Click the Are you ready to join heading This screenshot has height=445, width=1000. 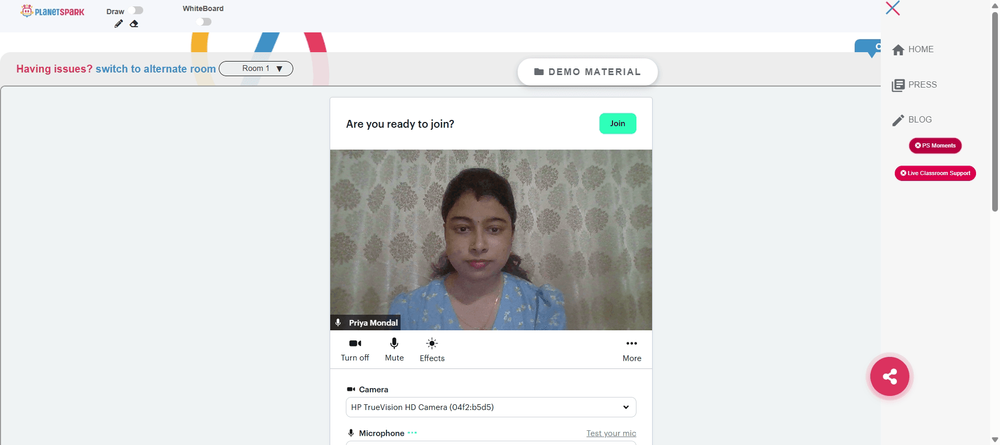400,124
